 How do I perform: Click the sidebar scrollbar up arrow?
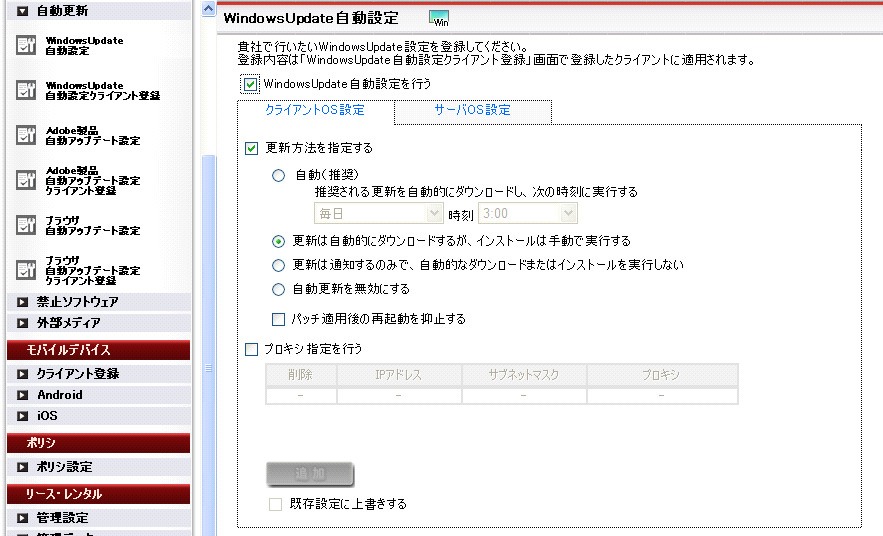click(x=208, y=9)
